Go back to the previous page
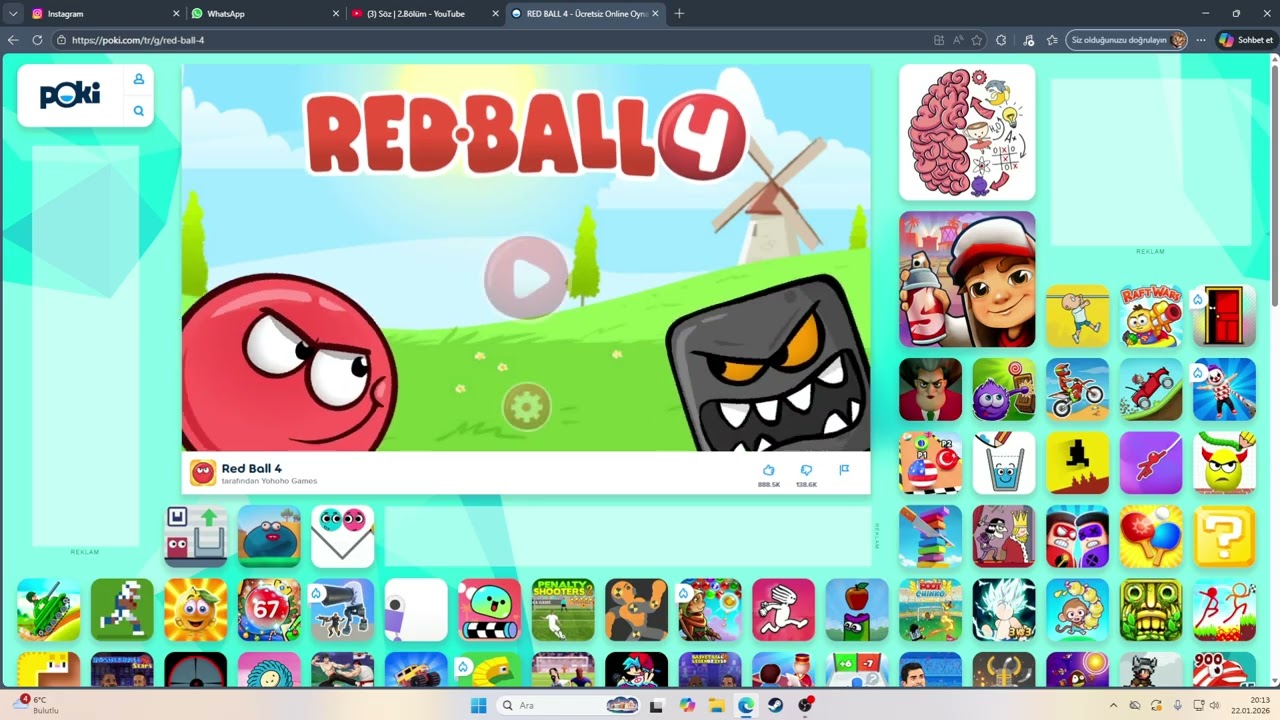Image resolution: width=1280 pixels, height=720 pixels. coord(13,40)
